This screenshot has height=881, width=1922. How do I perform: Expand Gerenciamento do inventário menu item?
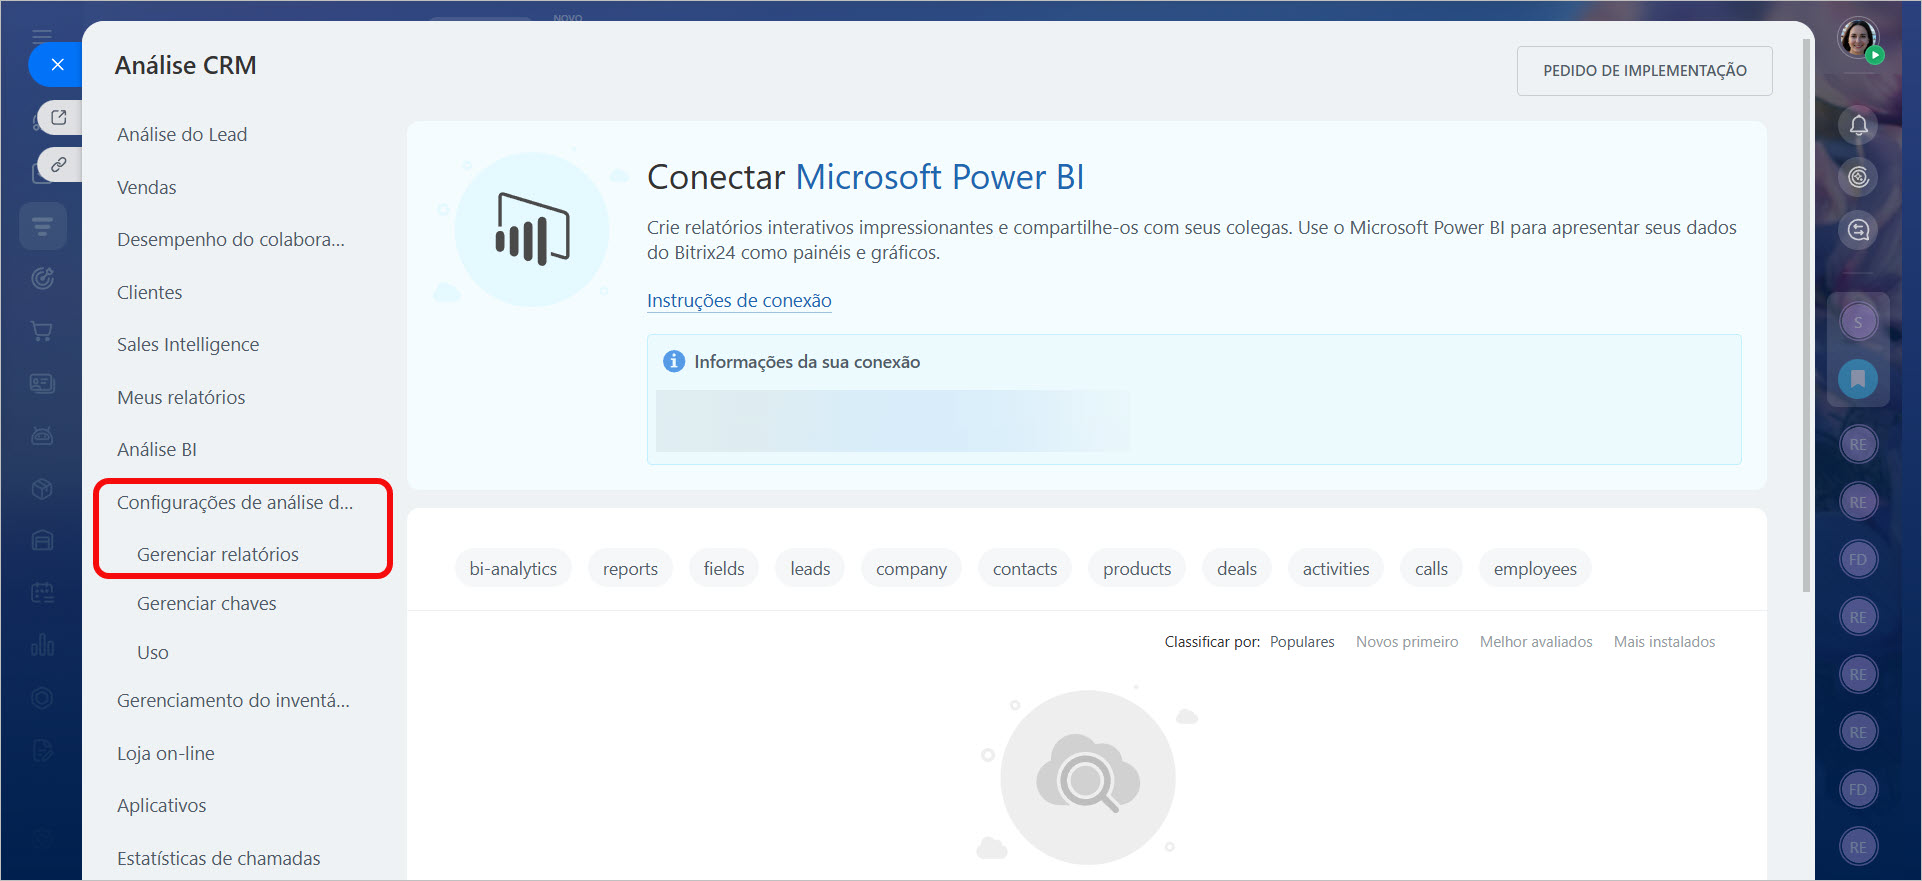click(x=233, y=701)
